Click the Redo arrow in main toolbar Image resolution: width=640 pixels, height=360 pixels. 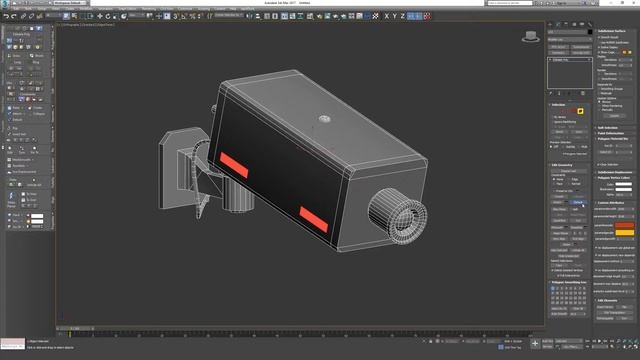tap(13, 16)
